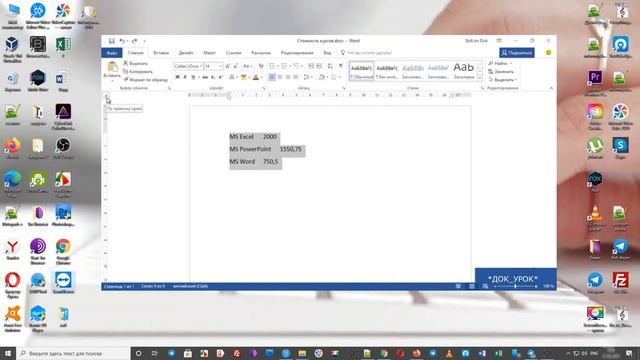640x360 pixels.
Task: Sort the selected paragraphs
Action: click(330, 66)
